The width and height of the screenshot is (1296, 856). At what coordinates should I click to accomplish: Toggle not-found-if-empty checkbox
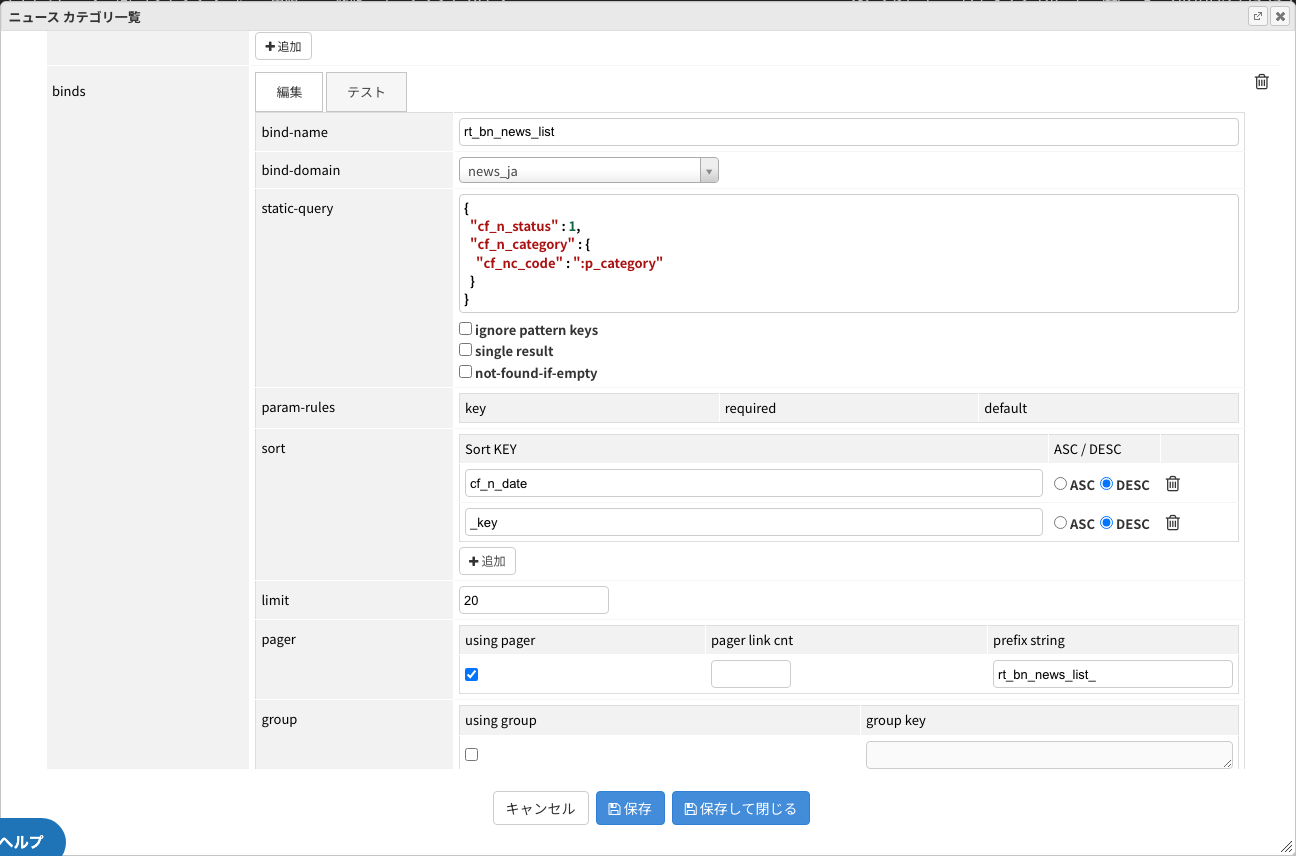(x=465, y=372)
